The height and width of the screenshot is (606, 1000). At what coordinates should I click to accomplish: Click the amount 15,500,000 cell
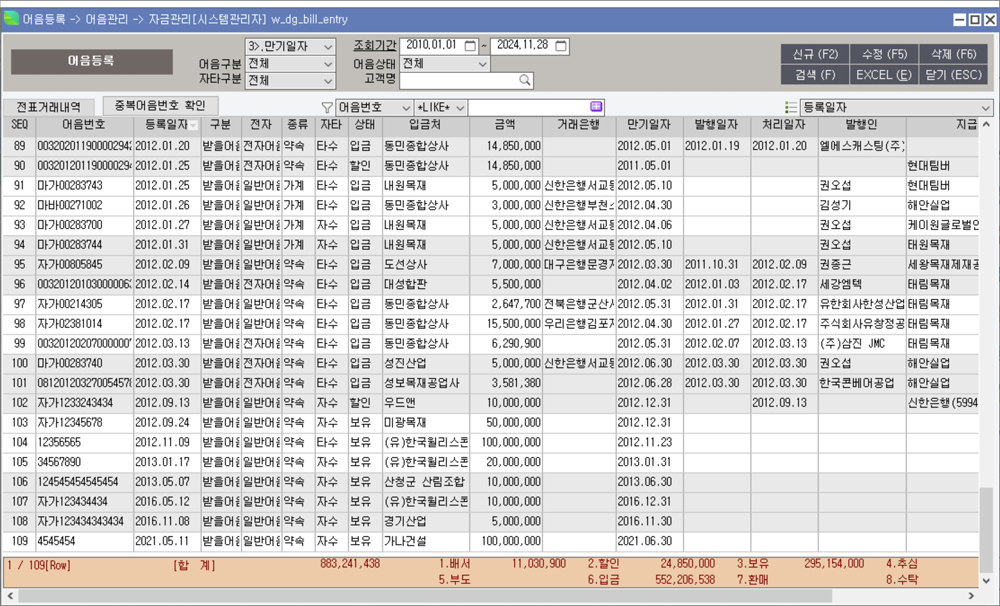coord(506,324)
